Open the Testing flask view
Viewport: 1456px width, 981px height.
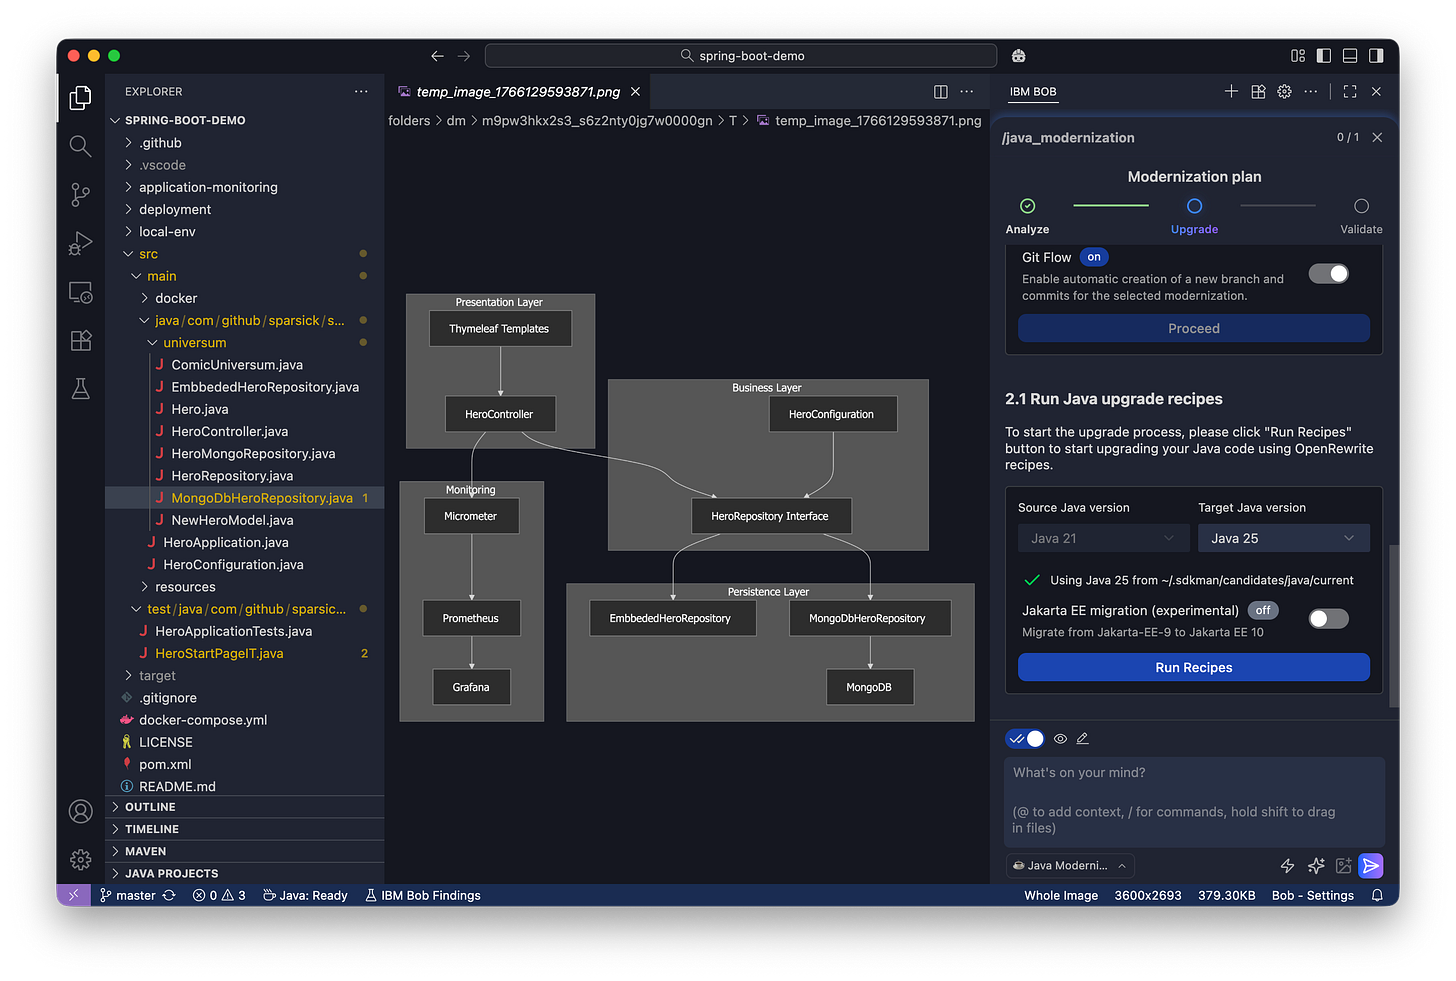[81, 388]
